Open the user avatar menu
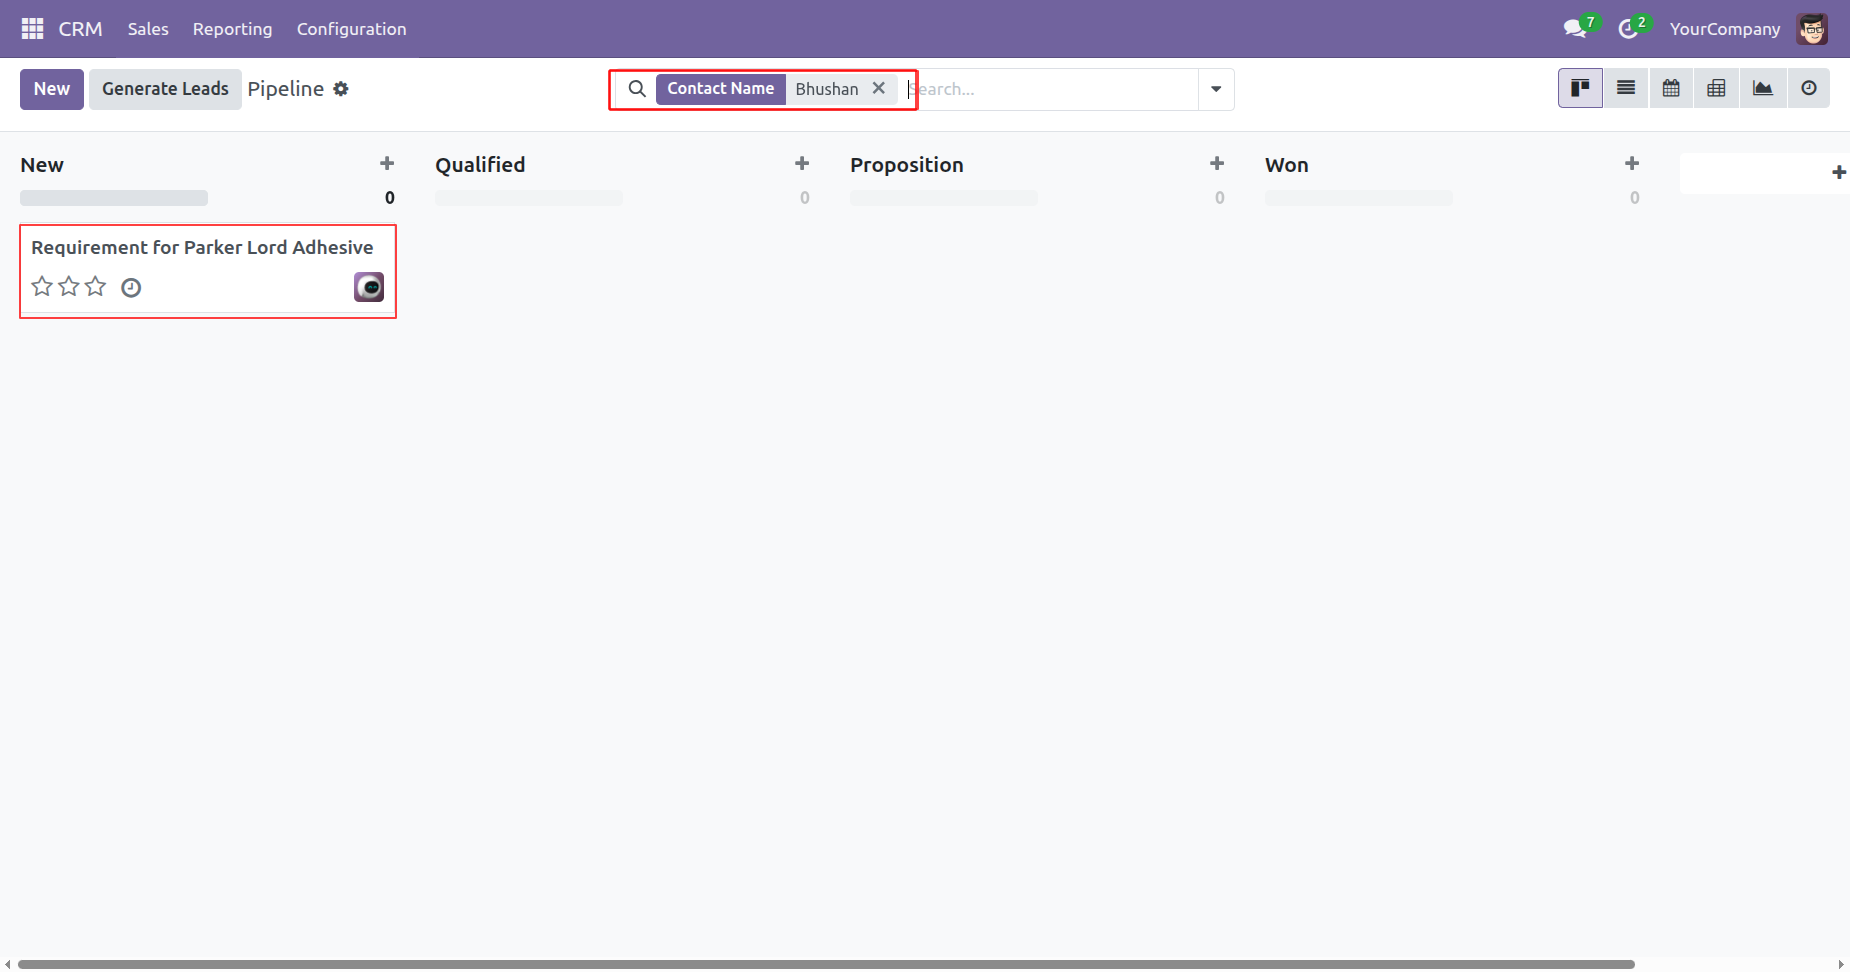1850x972 pixels. coord(1812,29)
